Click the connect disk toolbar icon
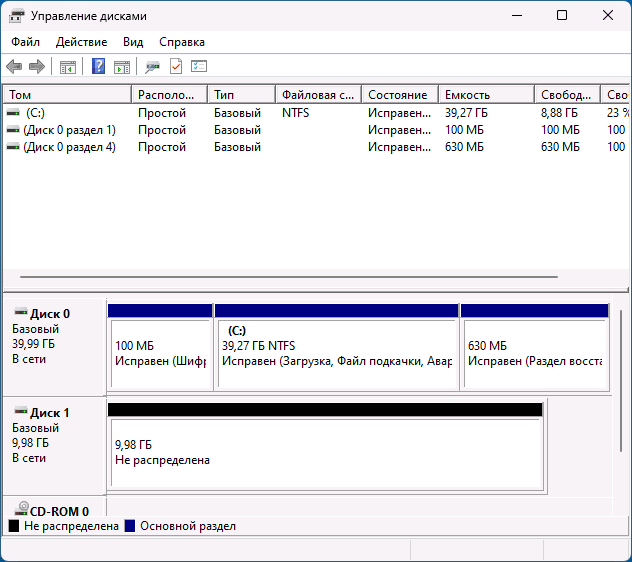 (152, 67)
